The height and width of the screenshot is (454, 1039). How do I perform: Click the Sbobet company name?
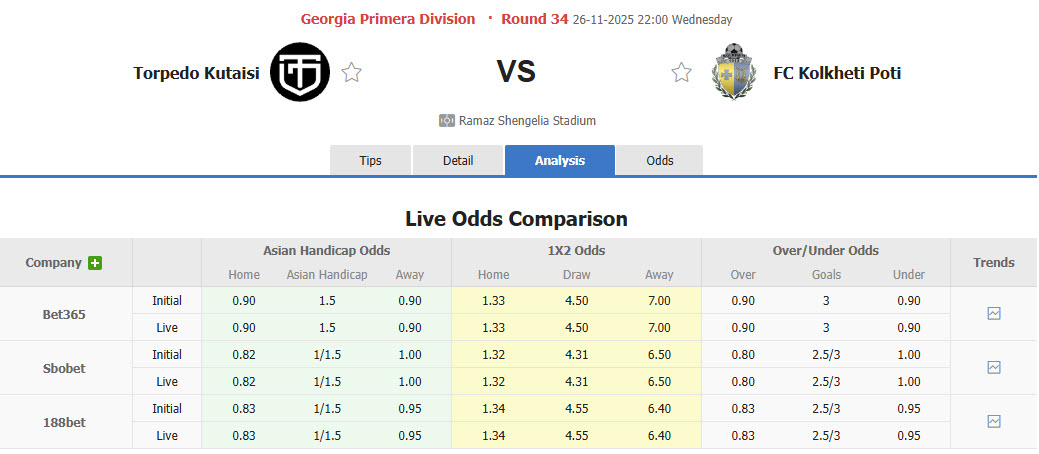64,368
